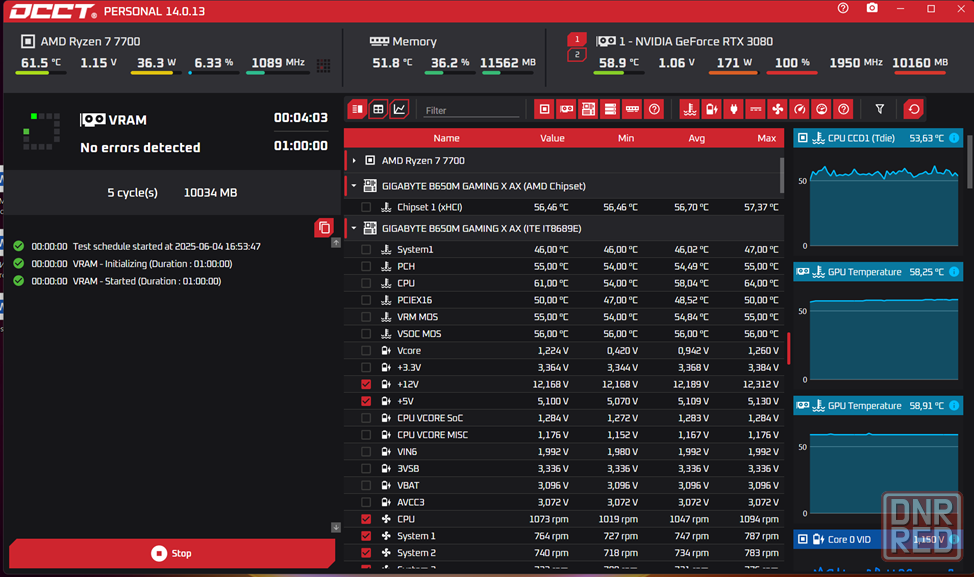The width and height of the screenshot is (974, 577).
Task: Switch to table view layout icon
Action: tap(378, 109)
